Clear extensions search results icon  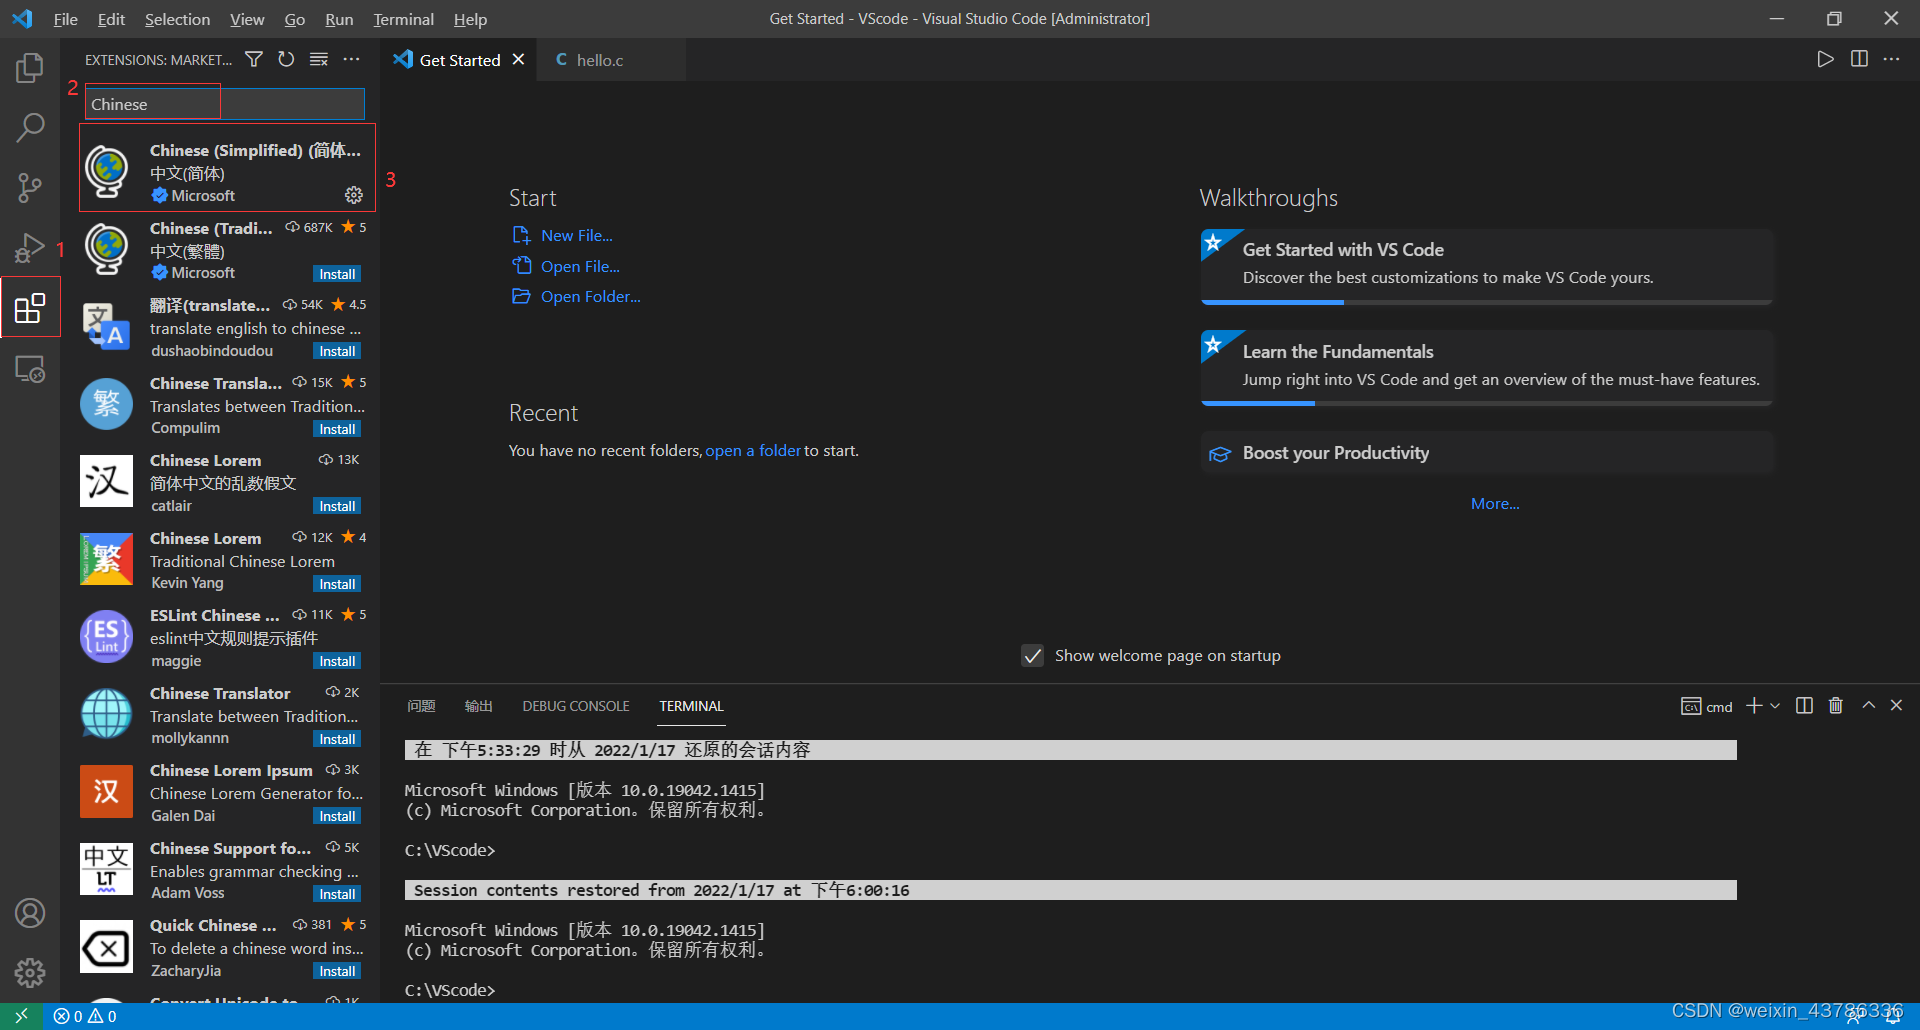coord(319,60)
